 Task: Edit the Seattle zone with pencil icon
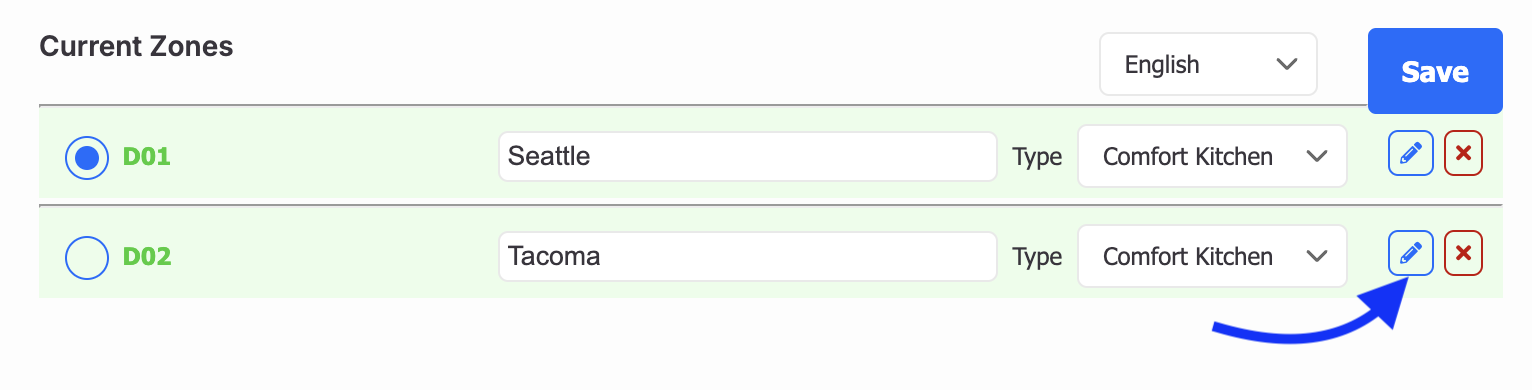1411,153
